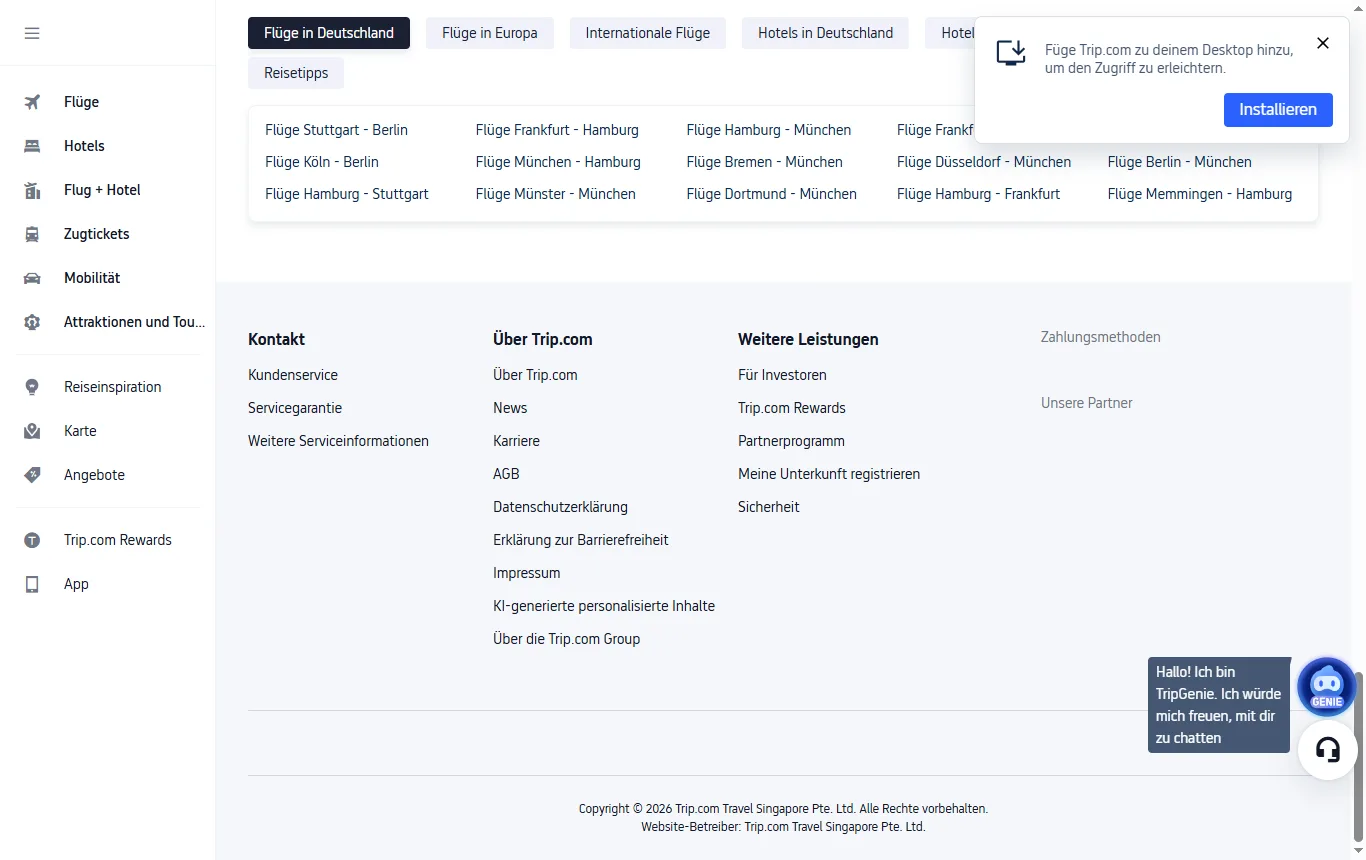
Task: Switch to the Flüge in Europa tab
Action: (x=490, y=33)
